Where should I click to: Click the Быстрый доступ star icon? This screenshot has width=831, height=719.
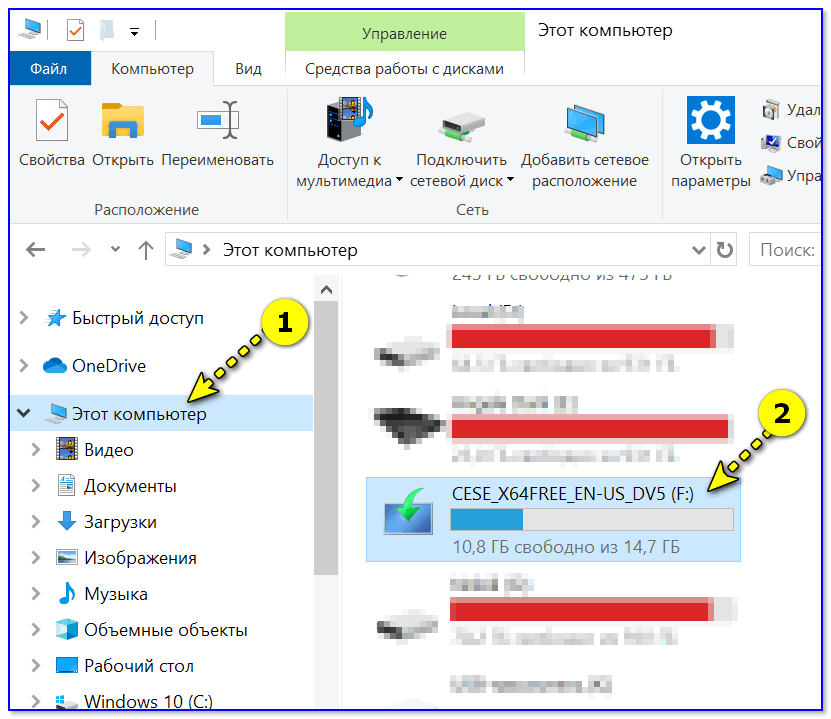(56, 318)
